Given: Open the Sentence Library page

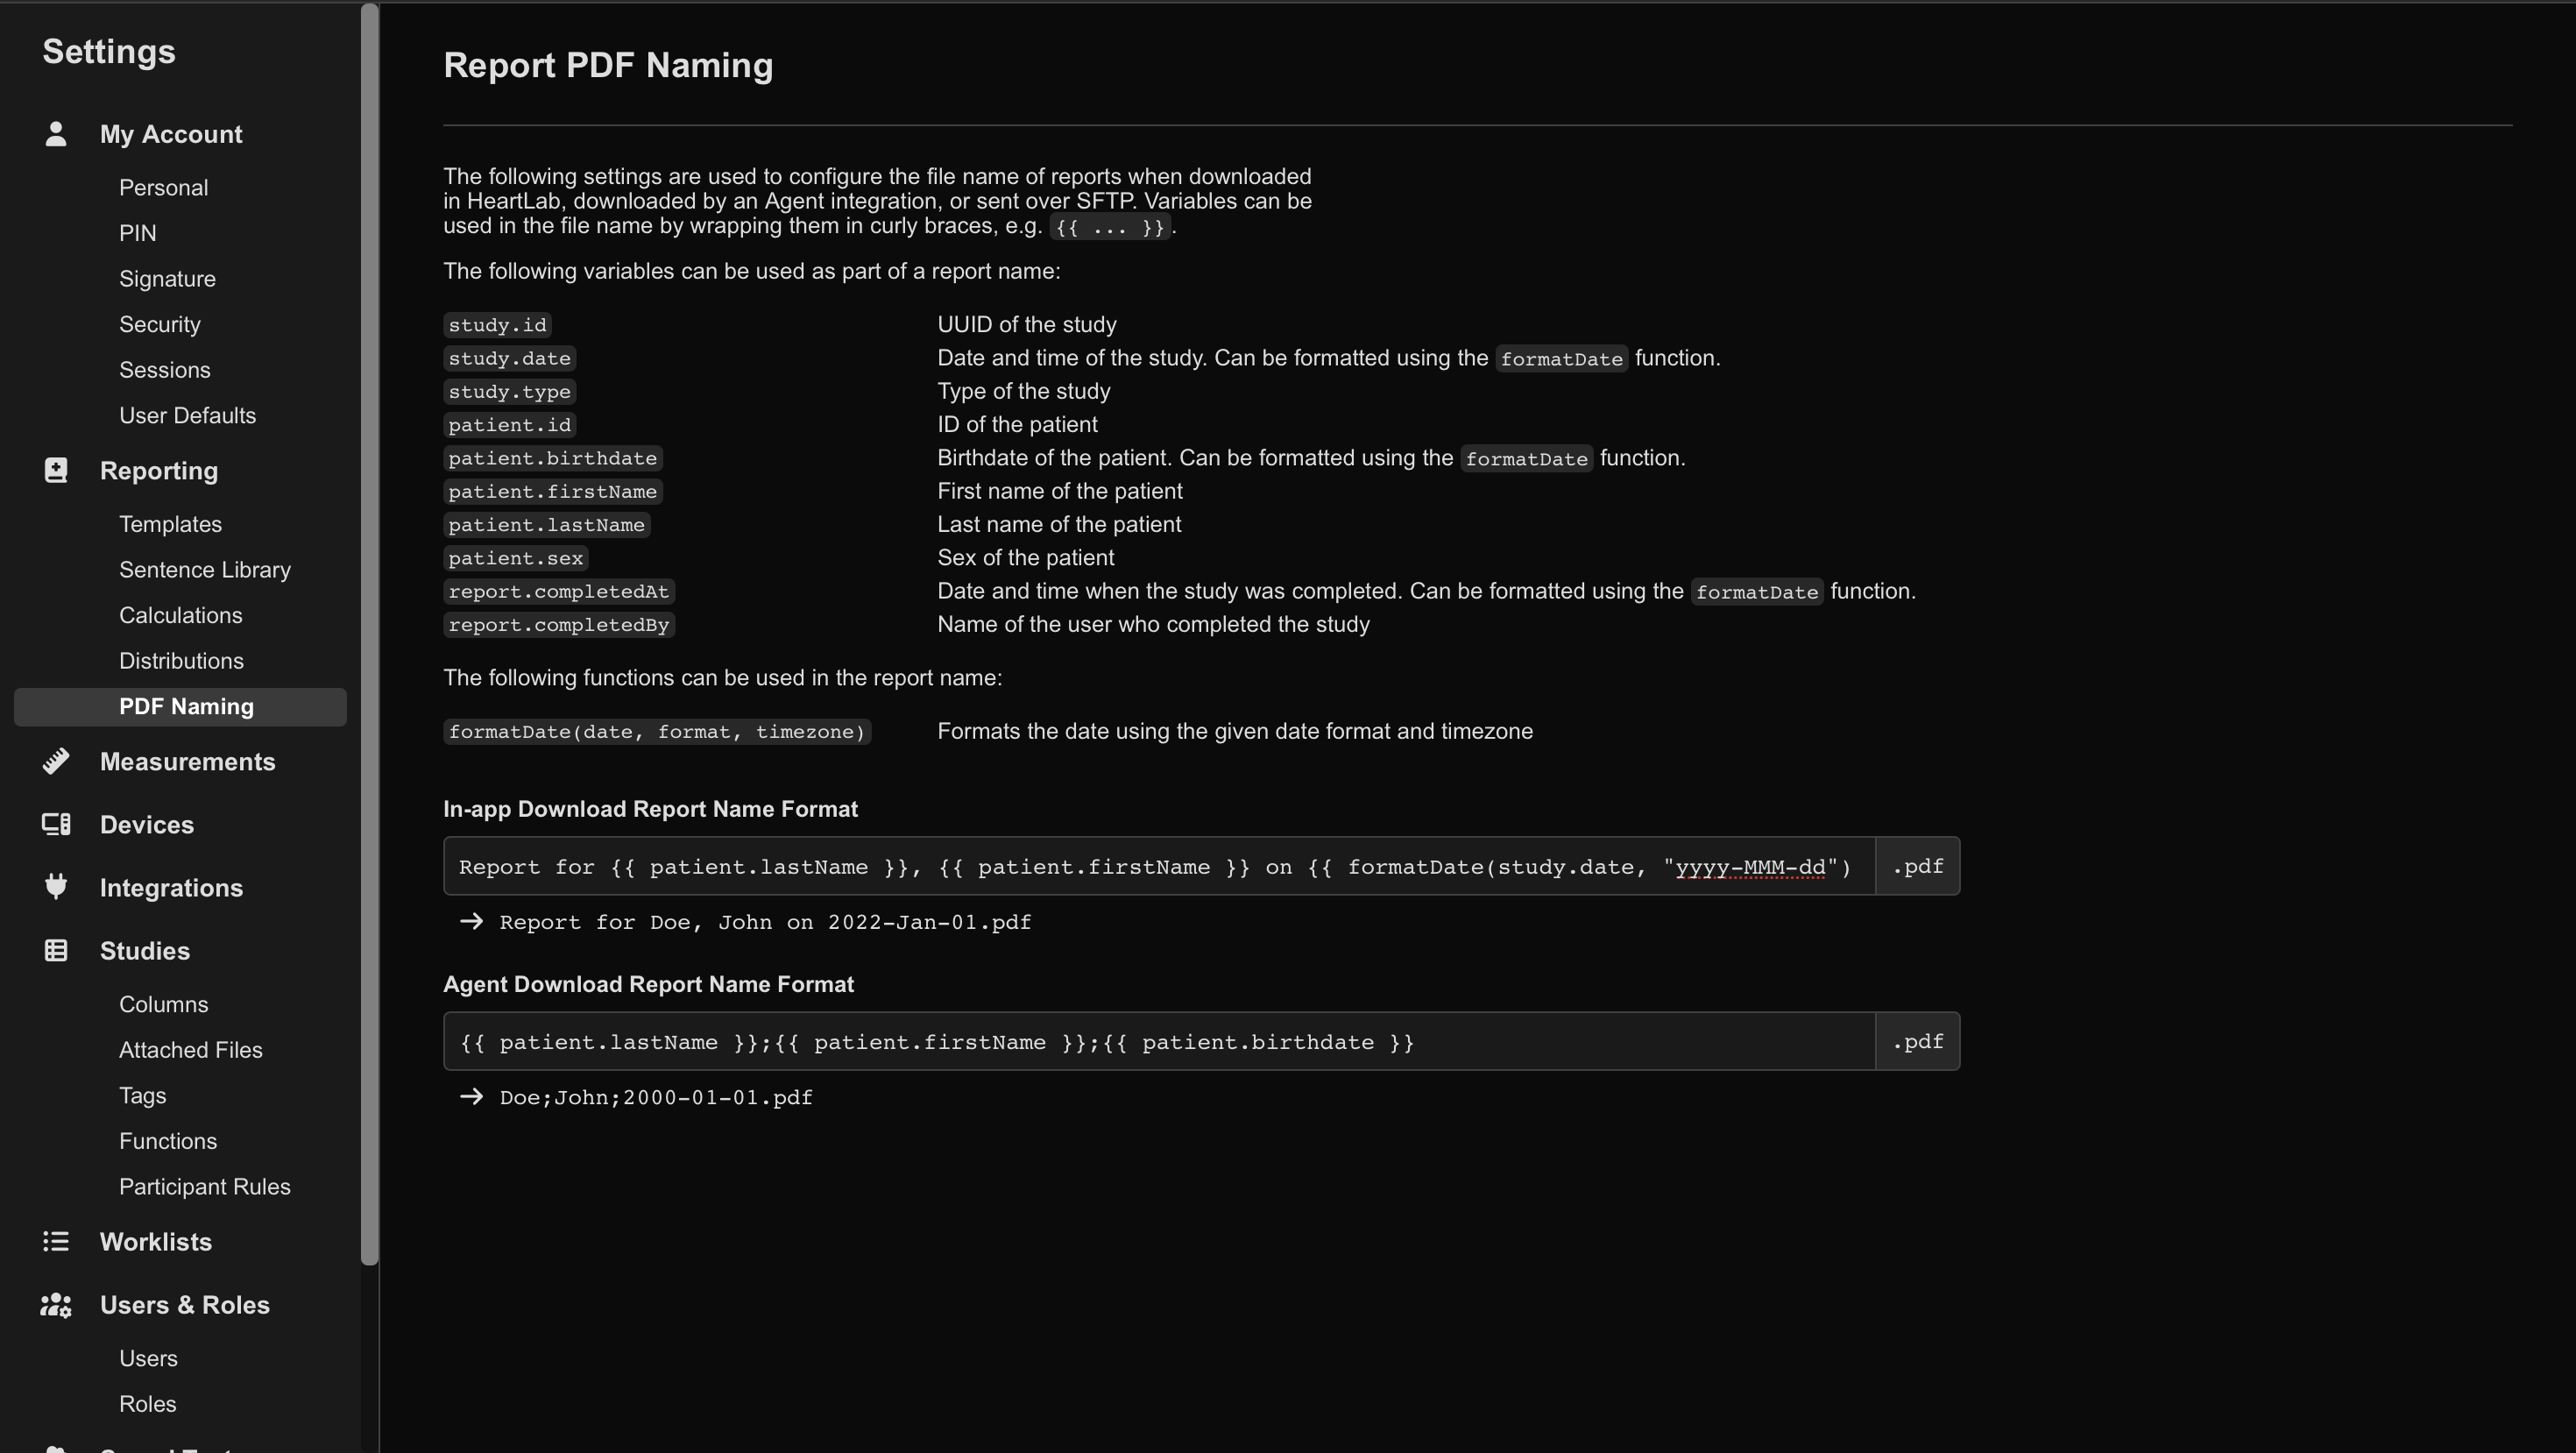Looking at the screenshot, I should click(205, 570).
